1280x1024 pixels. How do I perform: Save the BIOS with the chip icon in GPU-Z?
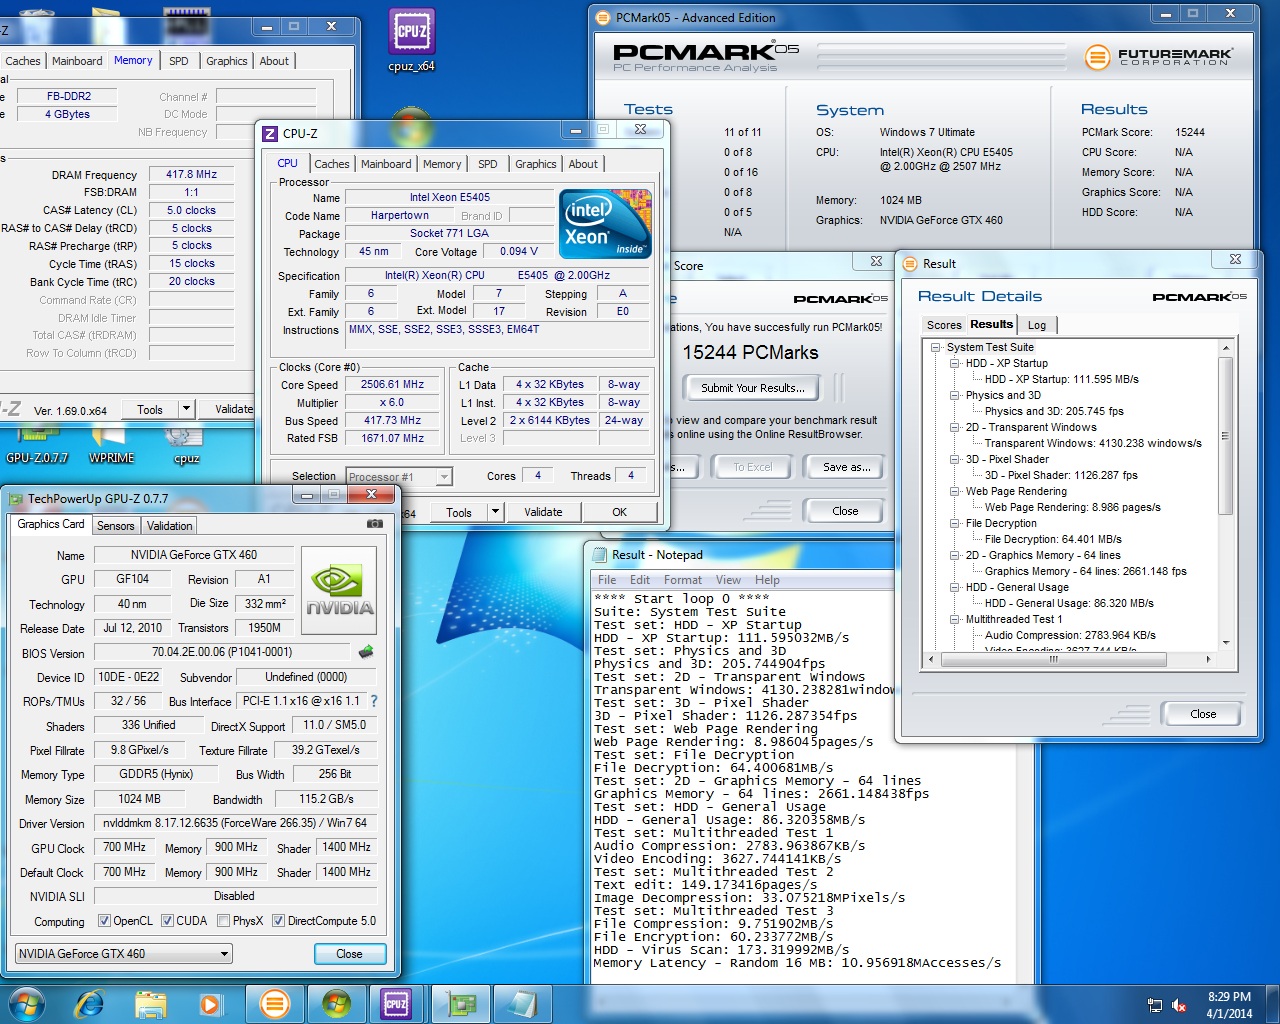(x=366, y=652)
